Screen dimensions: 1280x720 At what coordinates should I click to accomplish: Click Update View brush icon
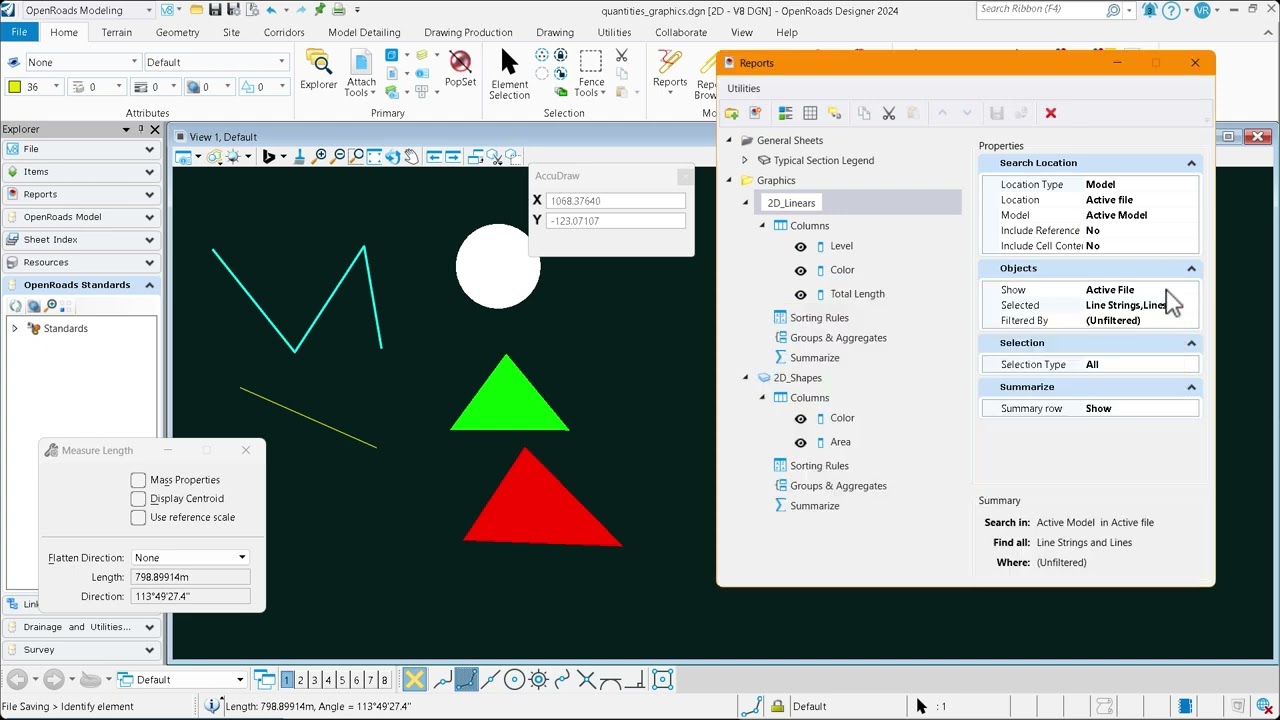pyautogui.click(x=299, y=156)
